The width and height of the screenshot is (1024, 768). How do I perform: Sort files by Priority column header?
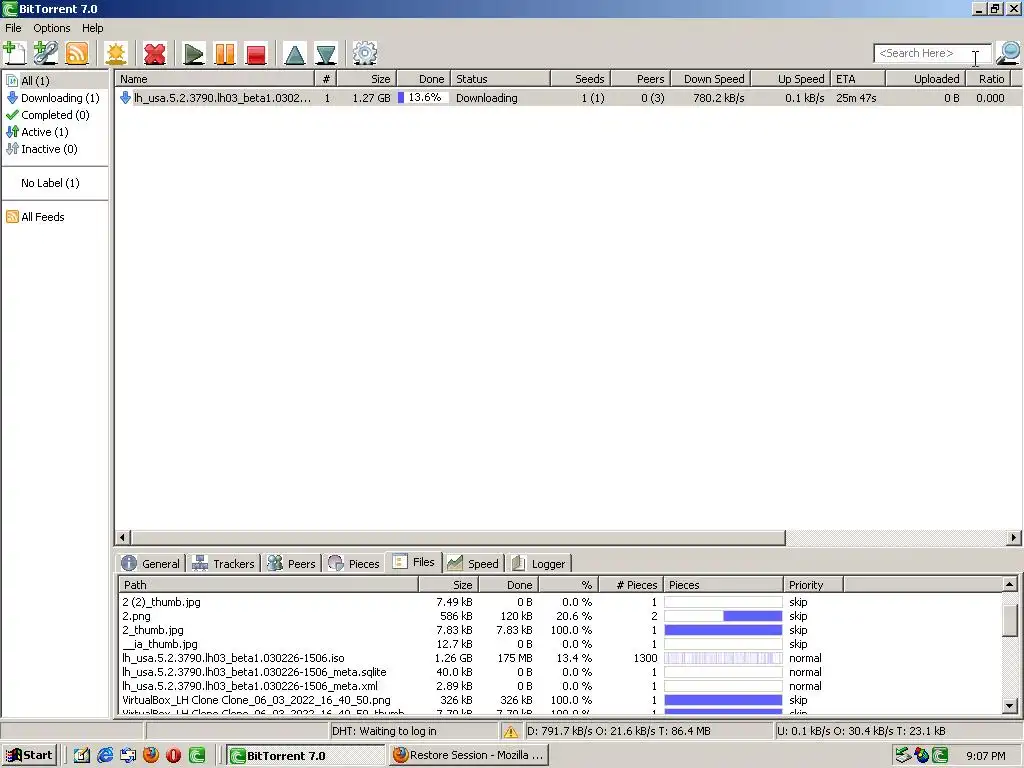pos(813,585)
